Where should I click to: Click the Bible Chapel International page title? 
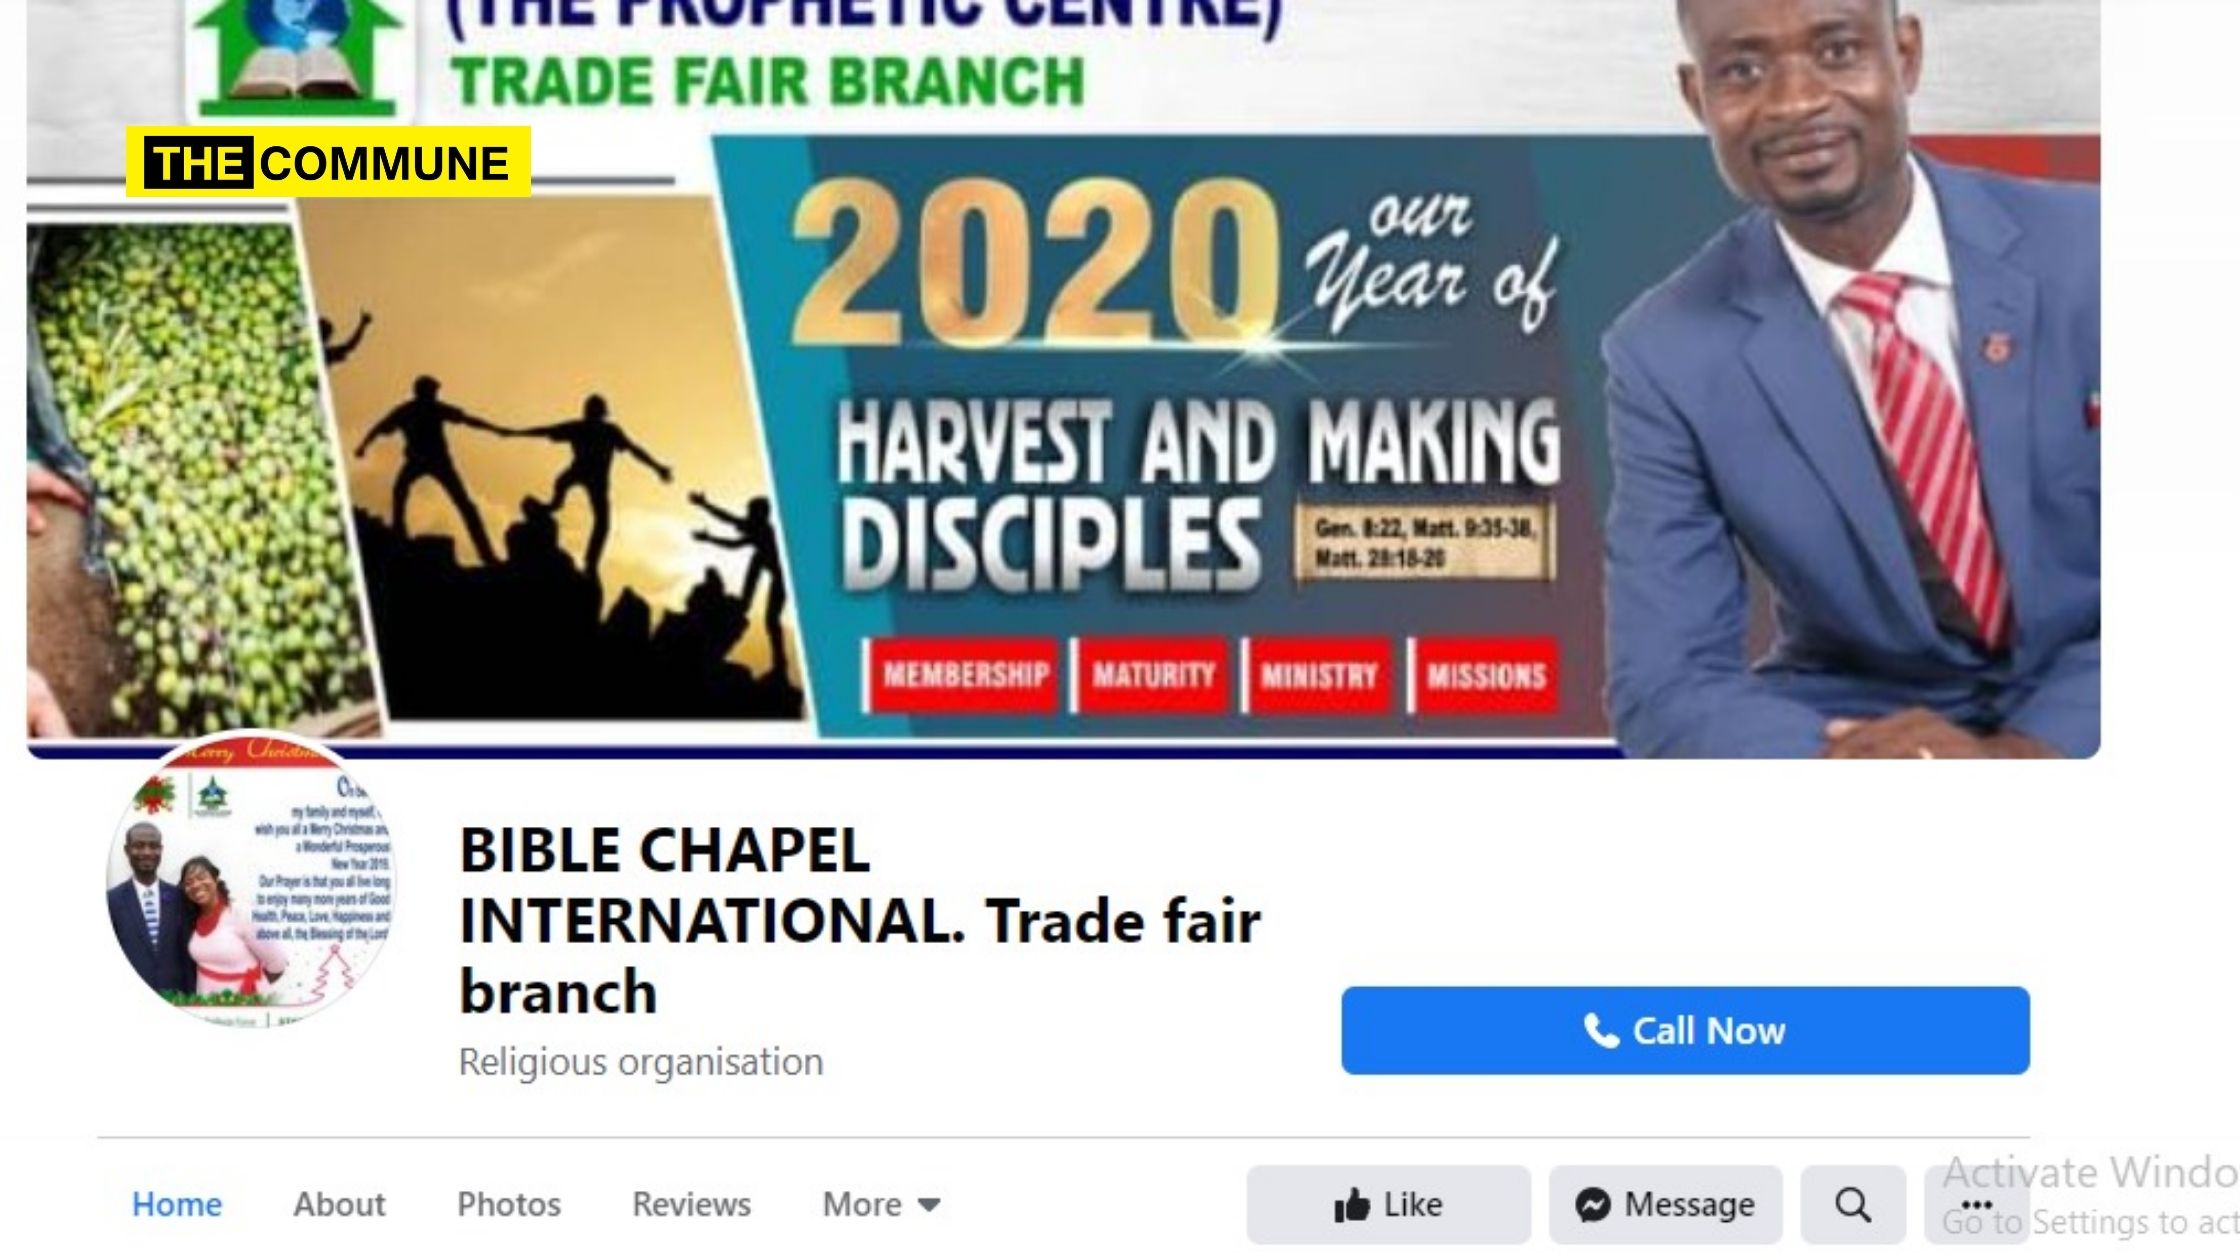coord(860,920)
